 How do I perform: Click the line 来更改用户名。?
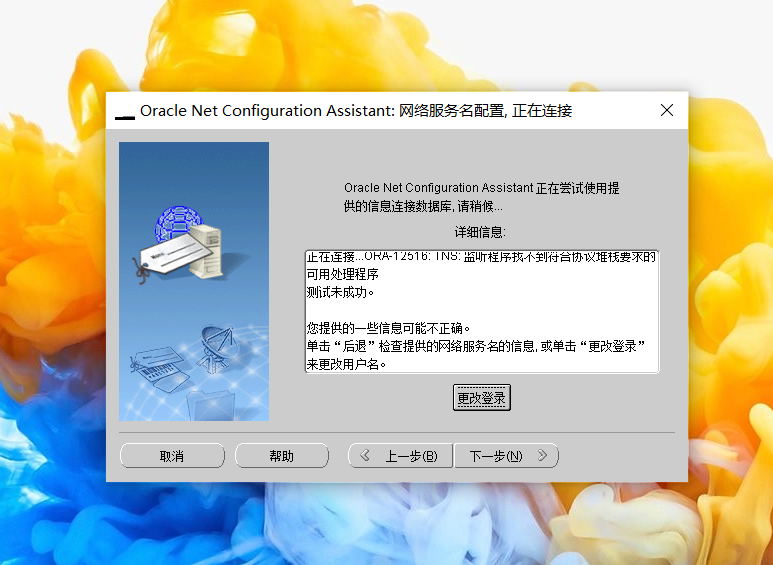[347, 364]
